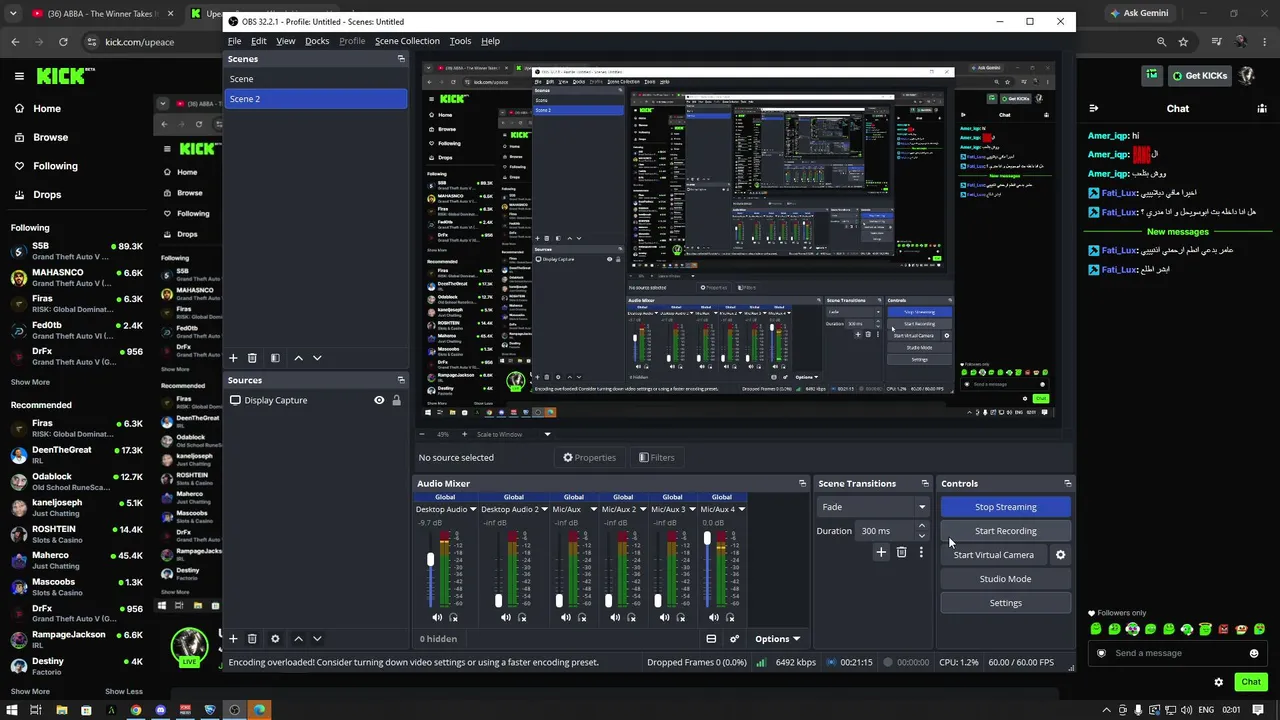Open Desktop Audio channel options arrow

click(x=473, y=509)
